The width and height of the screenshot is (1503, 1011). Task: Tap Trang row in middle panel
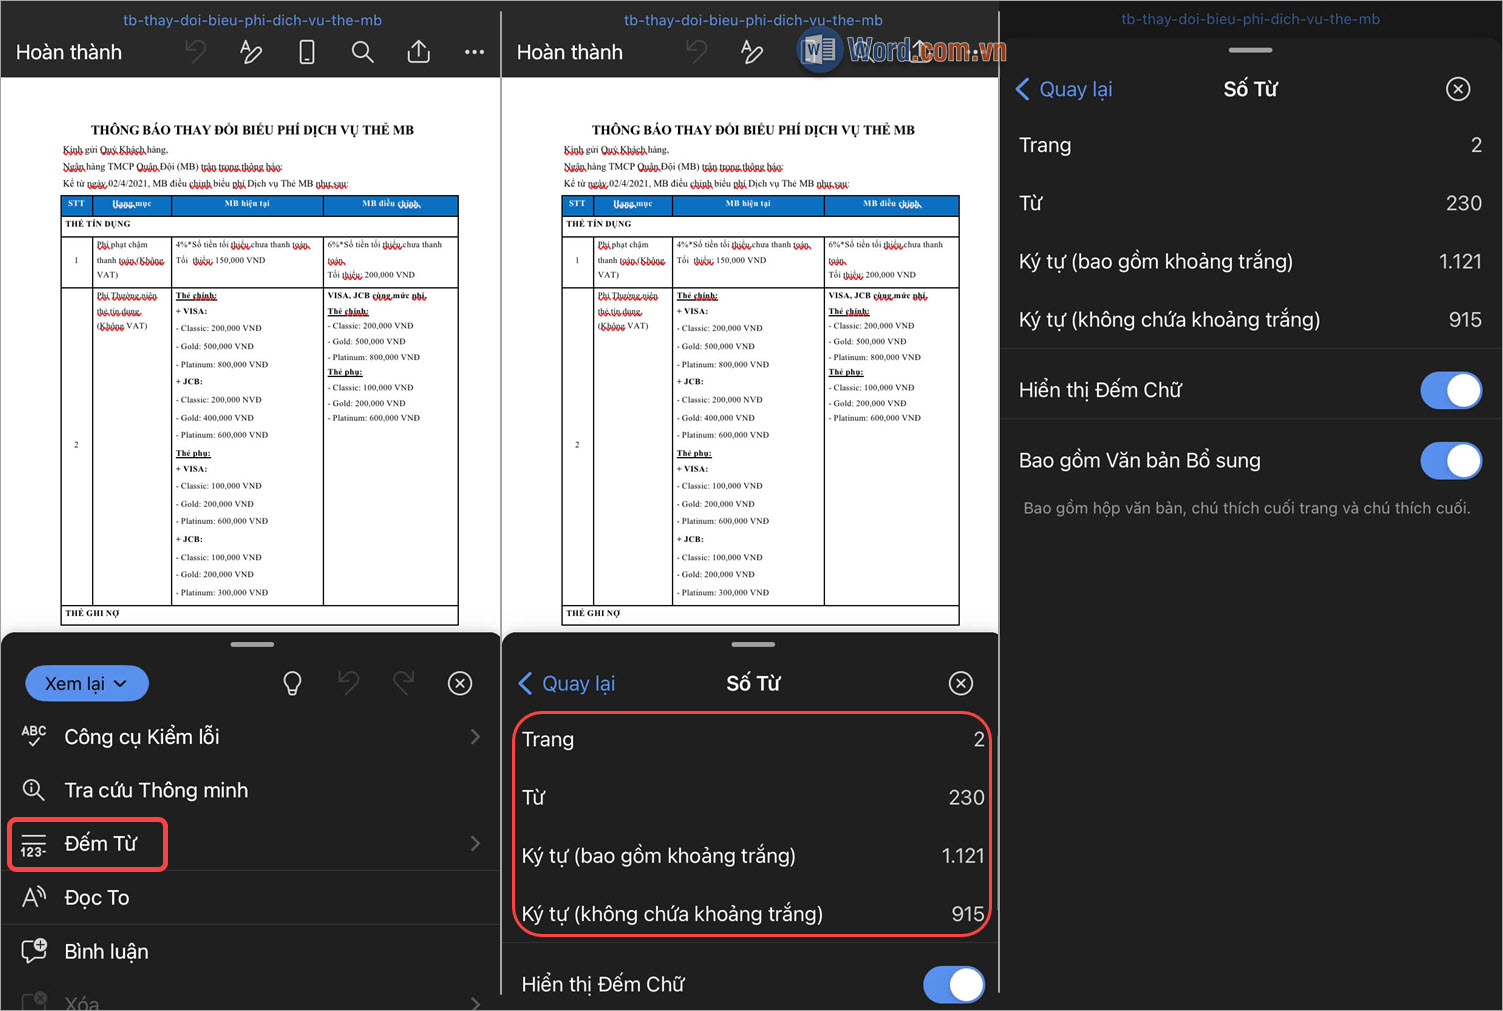click(x=753, y=739)
